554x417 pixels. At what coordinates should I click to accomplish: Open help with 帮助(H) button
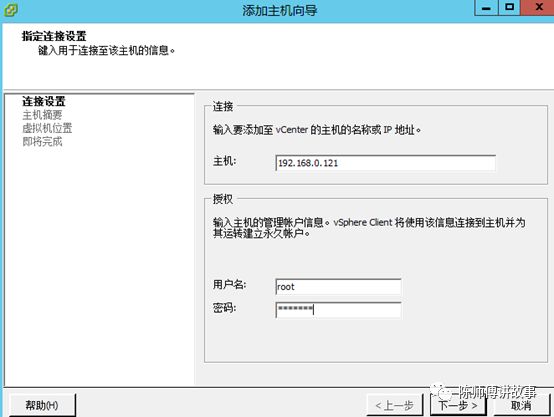[42, 405]
